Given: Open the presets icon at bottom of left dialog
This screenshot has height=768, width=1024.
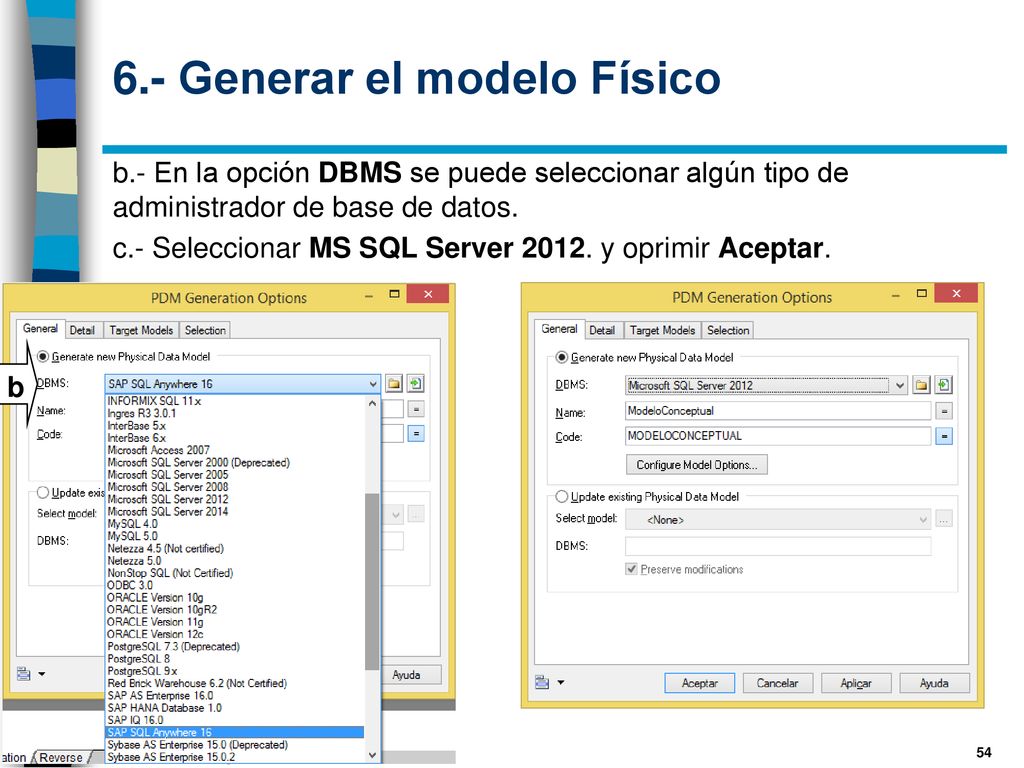Looking at the screenshot, I should pos(24,673).
